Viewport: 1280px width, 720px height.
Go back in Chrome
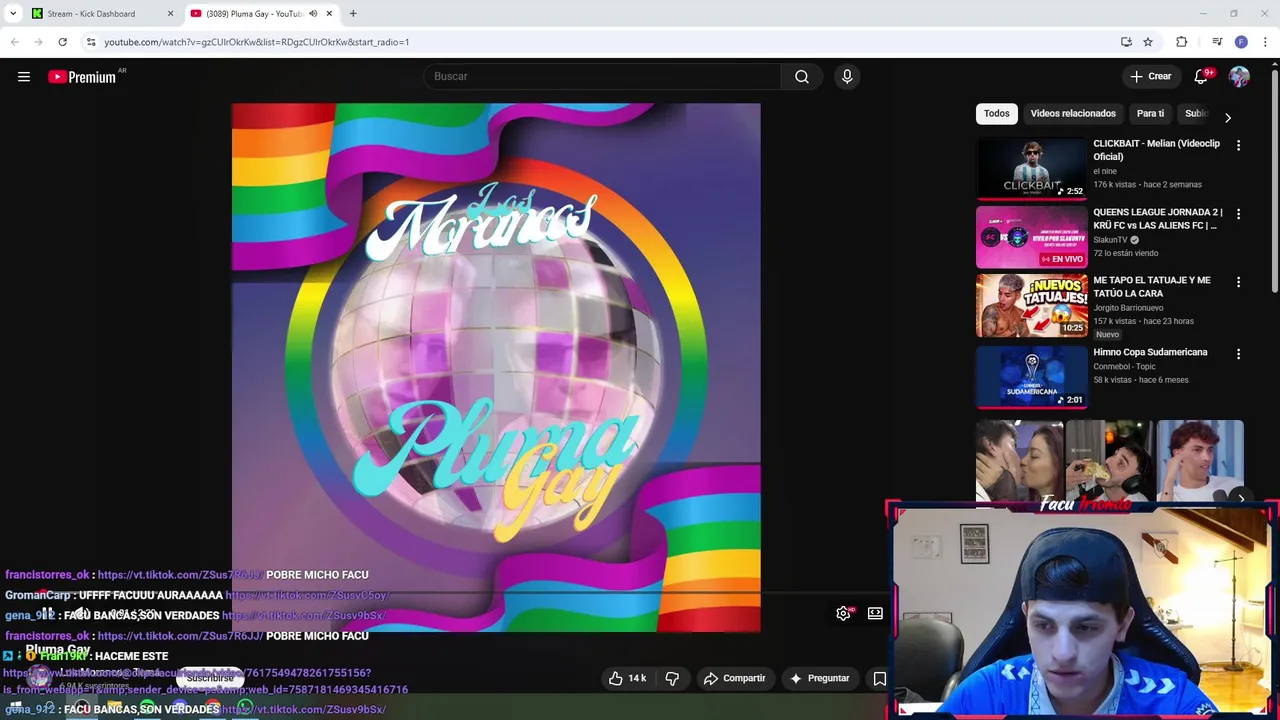click(14, 42)
